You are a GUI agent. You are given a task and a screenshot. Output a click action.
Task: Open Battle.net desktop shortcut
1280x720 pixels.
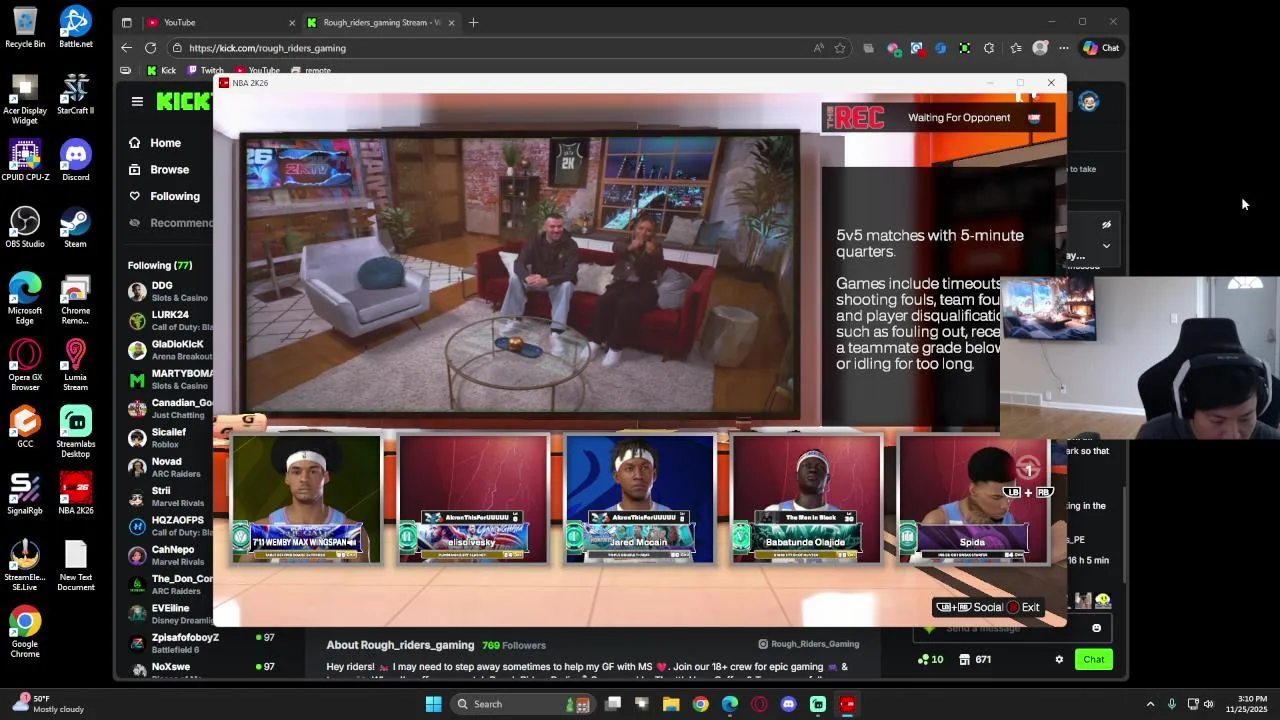click(x=75, y=27)
